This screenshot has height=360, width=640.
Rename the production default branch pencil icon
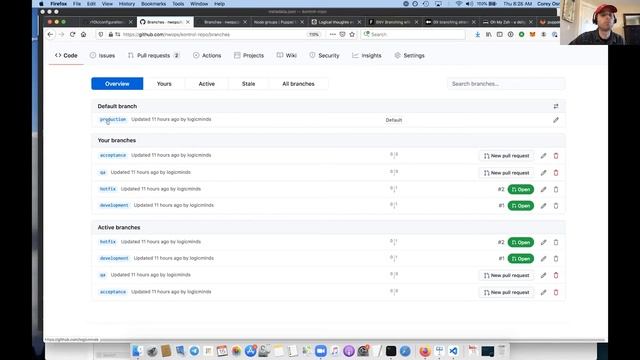coord(556,120)
